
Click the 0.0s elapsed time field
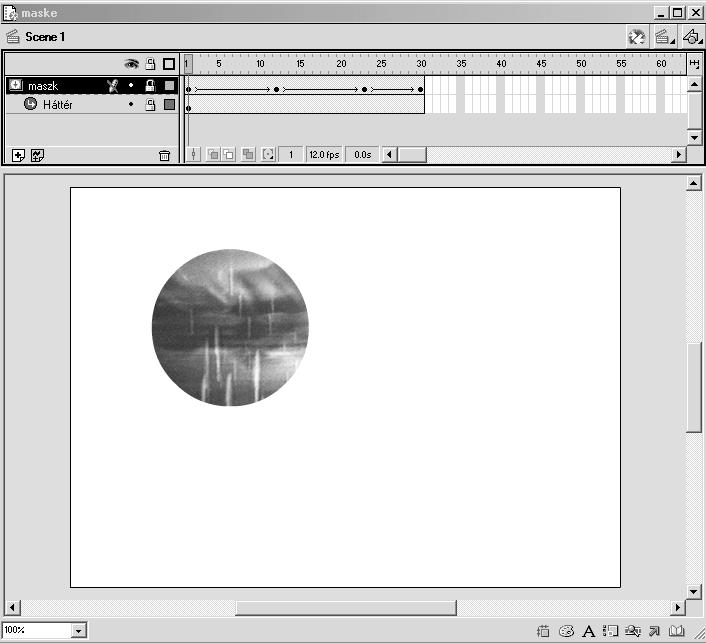click(362, 155)
